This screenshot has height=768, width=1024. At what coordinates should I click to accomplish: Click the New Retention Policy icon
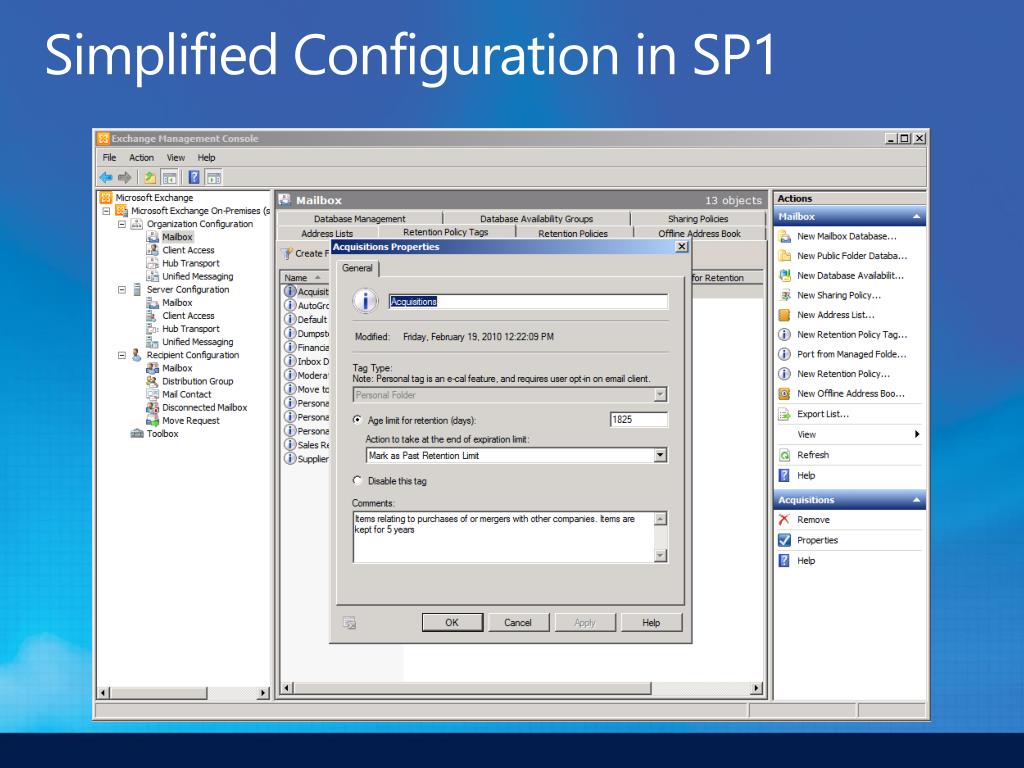[785, 374]
